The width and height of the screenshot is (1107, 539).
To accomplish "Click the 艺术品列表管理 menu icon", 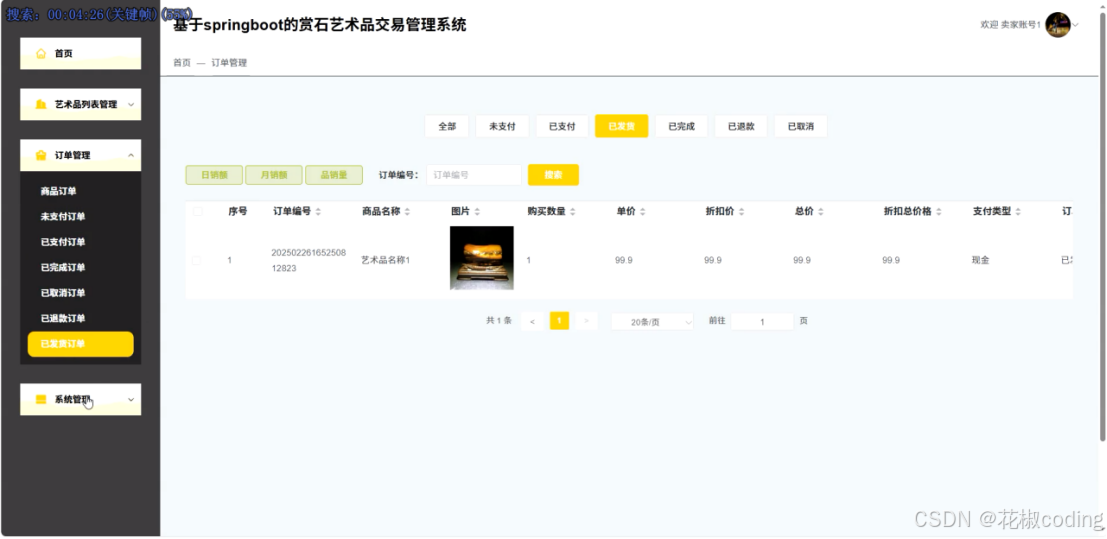I will coord(41,105).
